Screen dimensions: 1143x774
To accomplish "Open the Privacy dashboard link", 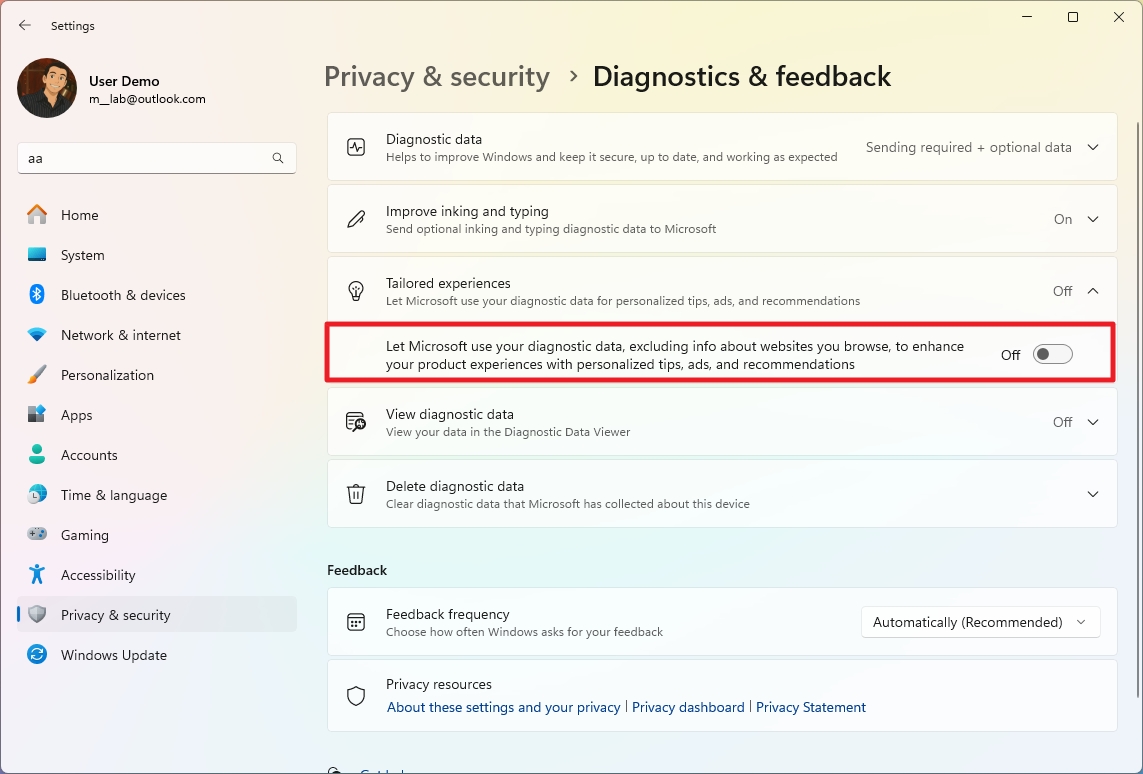I will (688, 707).
